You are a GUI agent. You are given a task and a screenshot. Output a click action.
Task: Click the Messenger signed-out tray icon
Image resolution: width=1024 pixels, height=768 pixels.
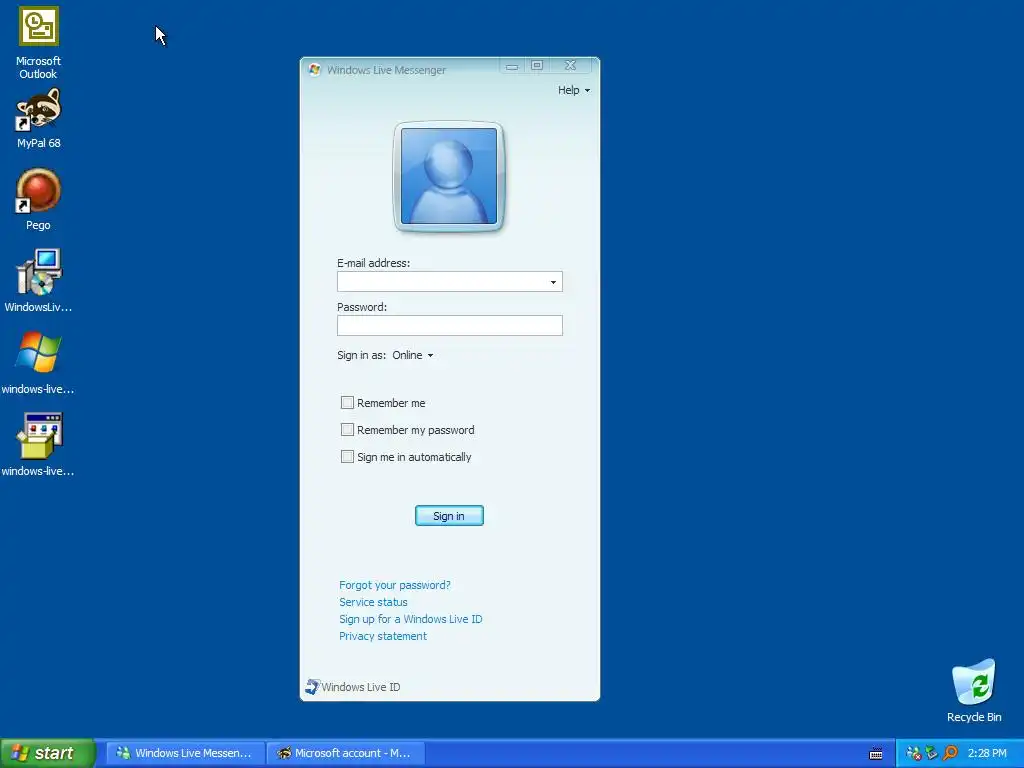click(914, 754)
